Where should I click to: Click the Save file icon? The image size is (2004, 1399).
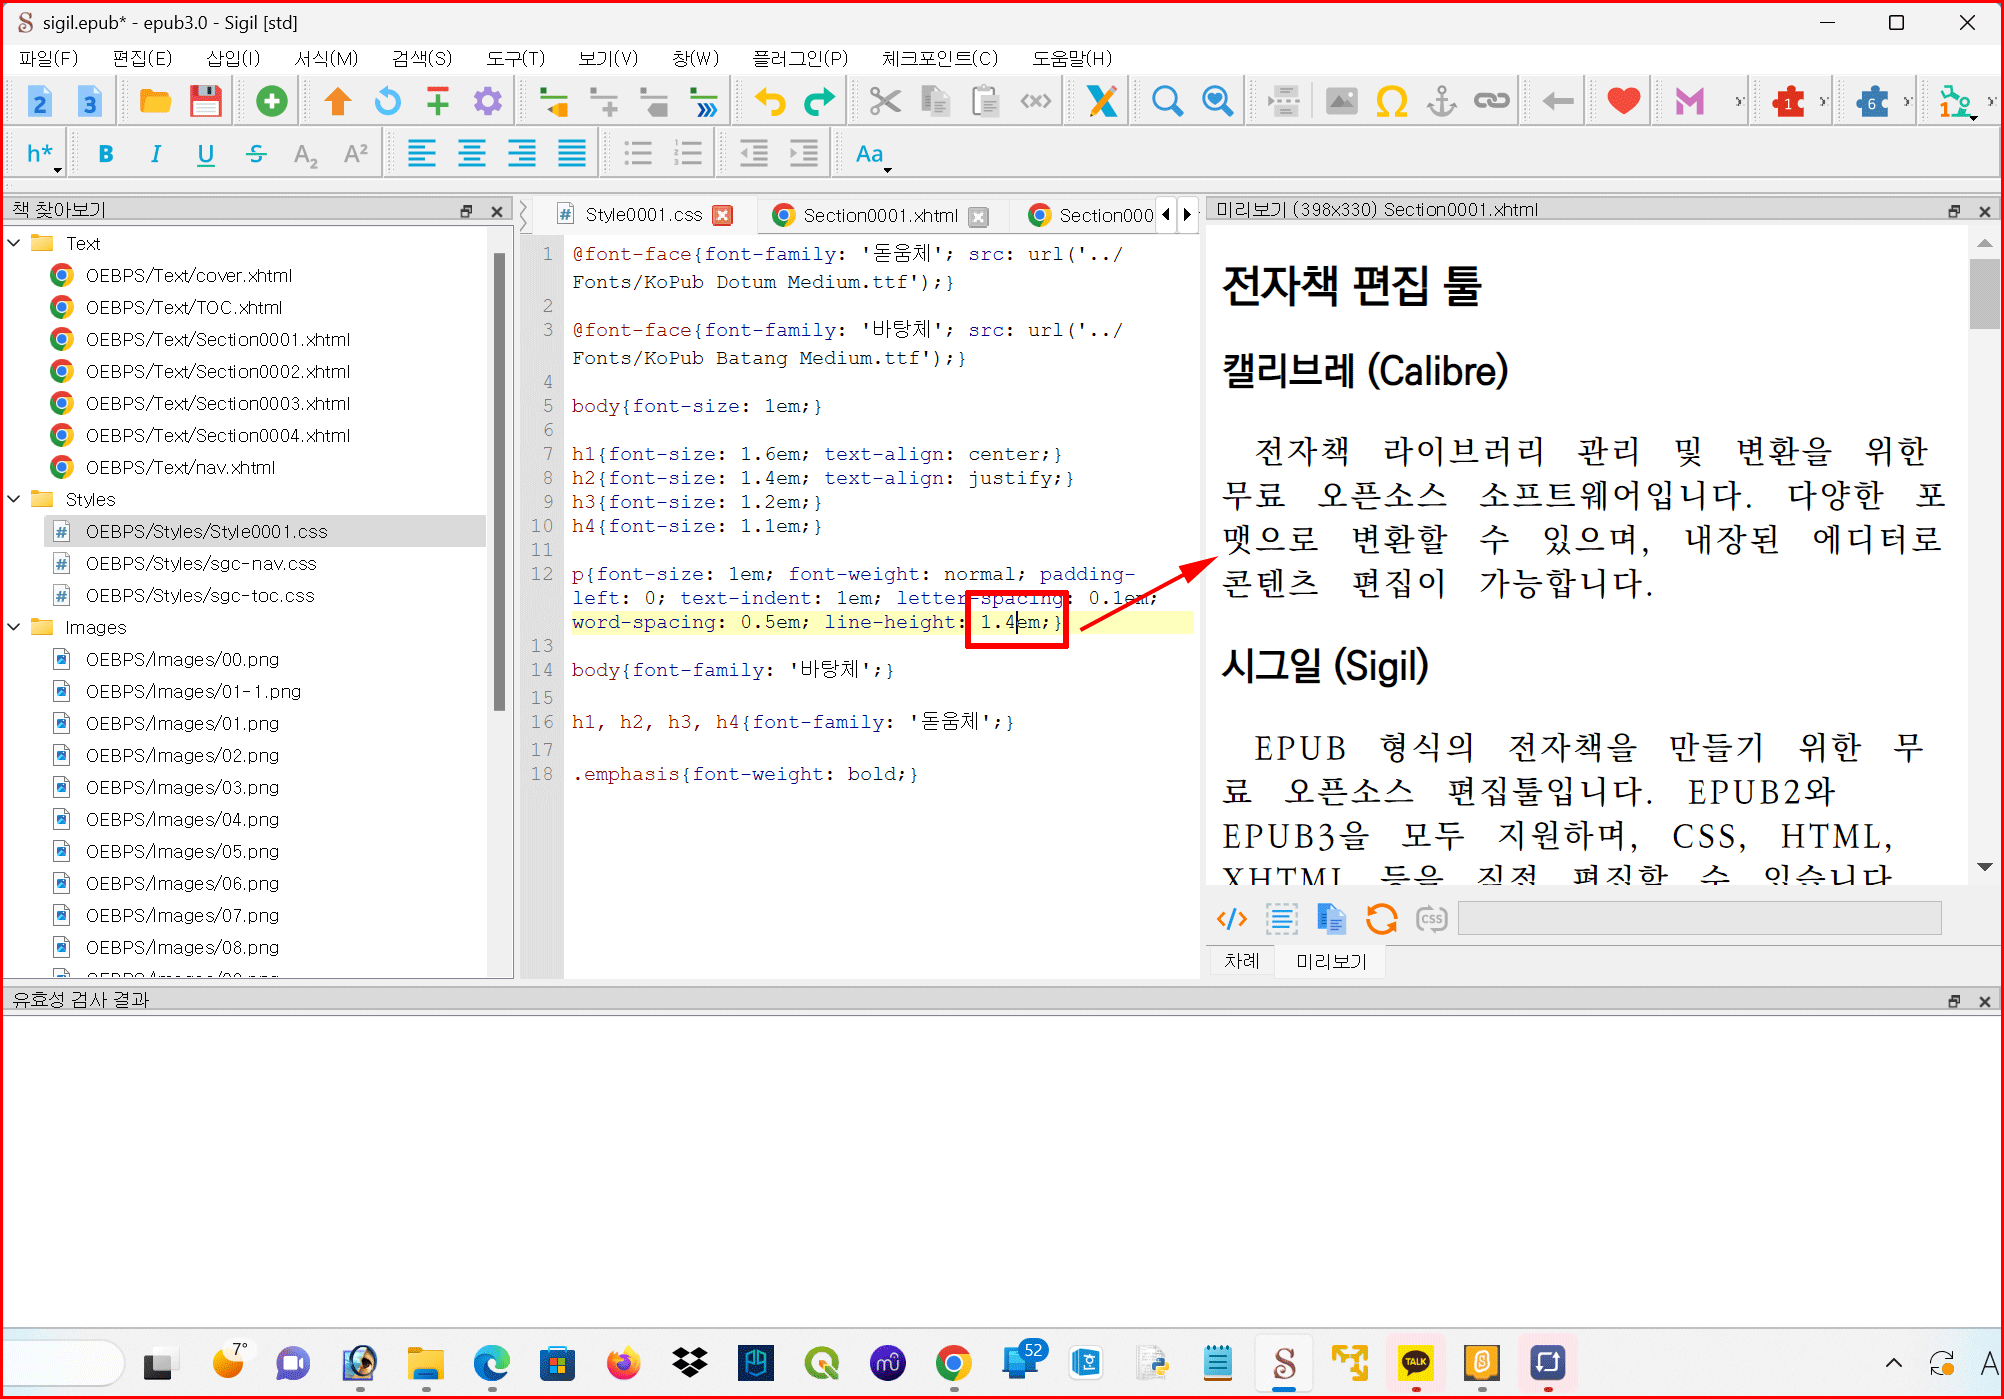coord(205,101)
